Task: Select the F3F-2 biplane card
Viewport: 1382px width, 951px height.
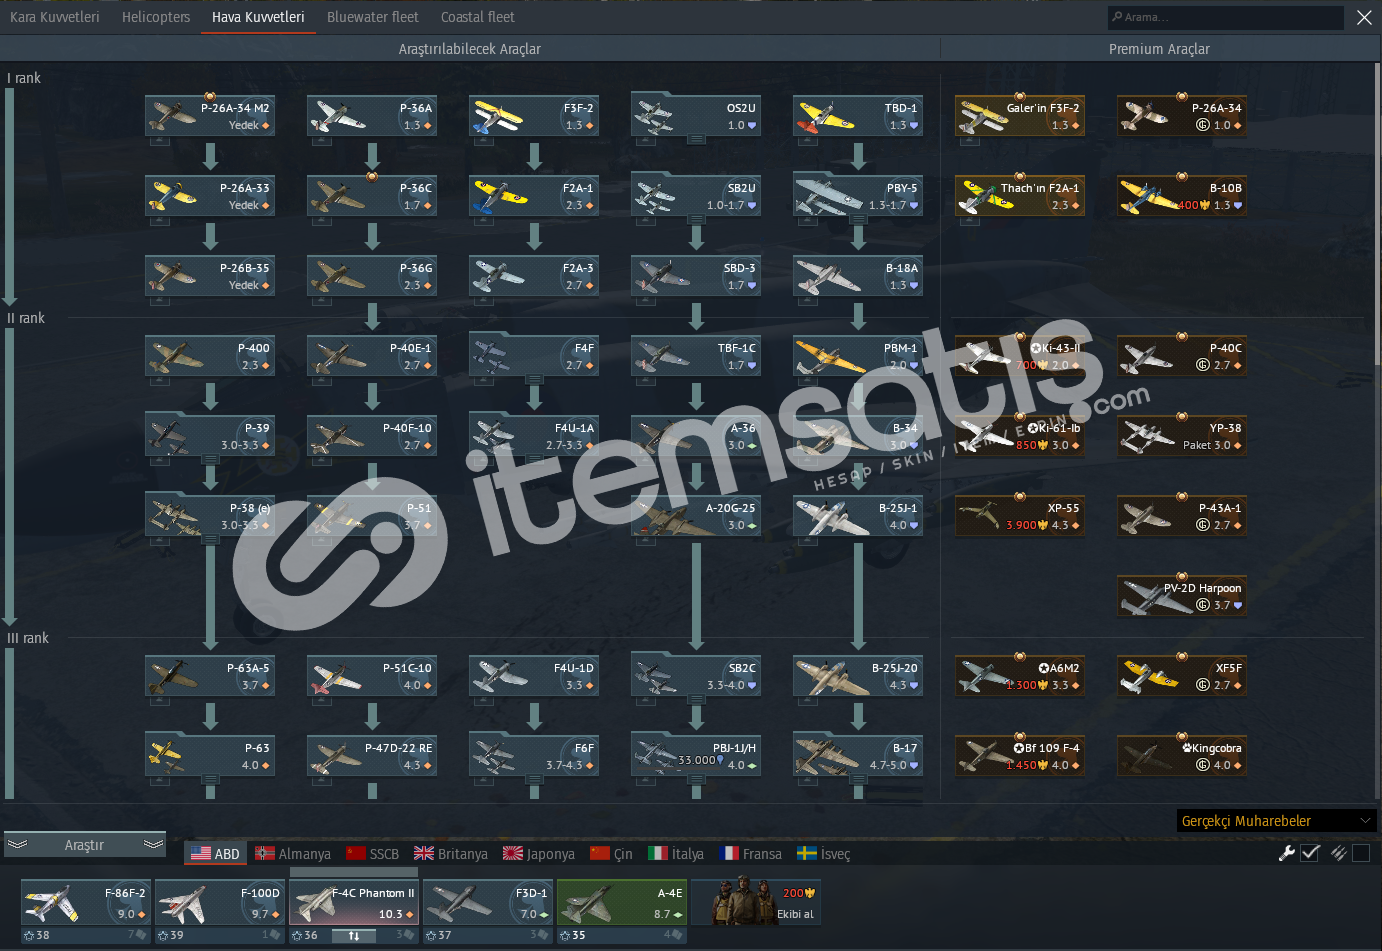Action: [x=534, y=116]
